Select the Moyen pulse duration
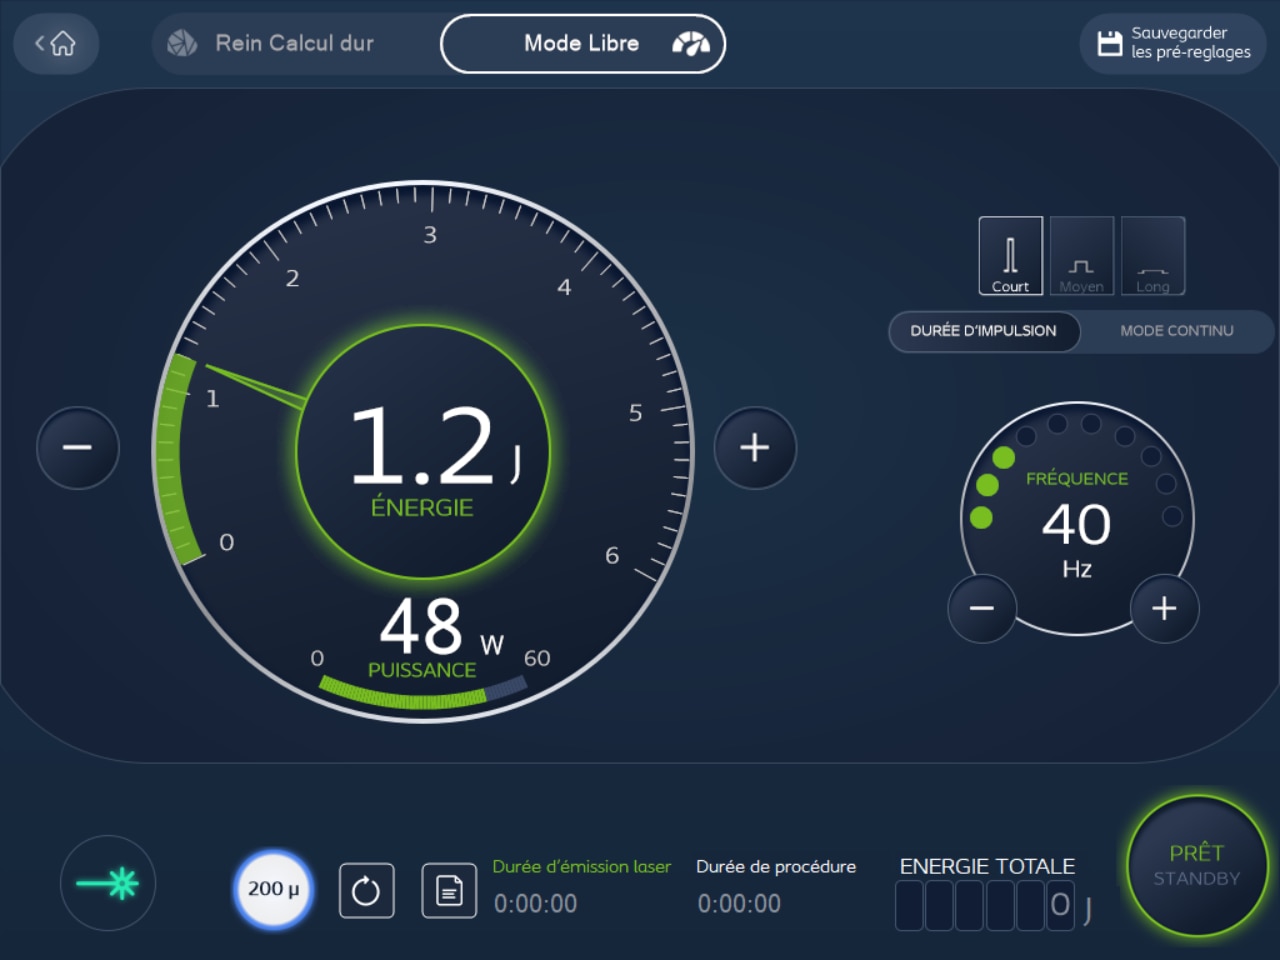1280x960 pixels. (1082, 256)
